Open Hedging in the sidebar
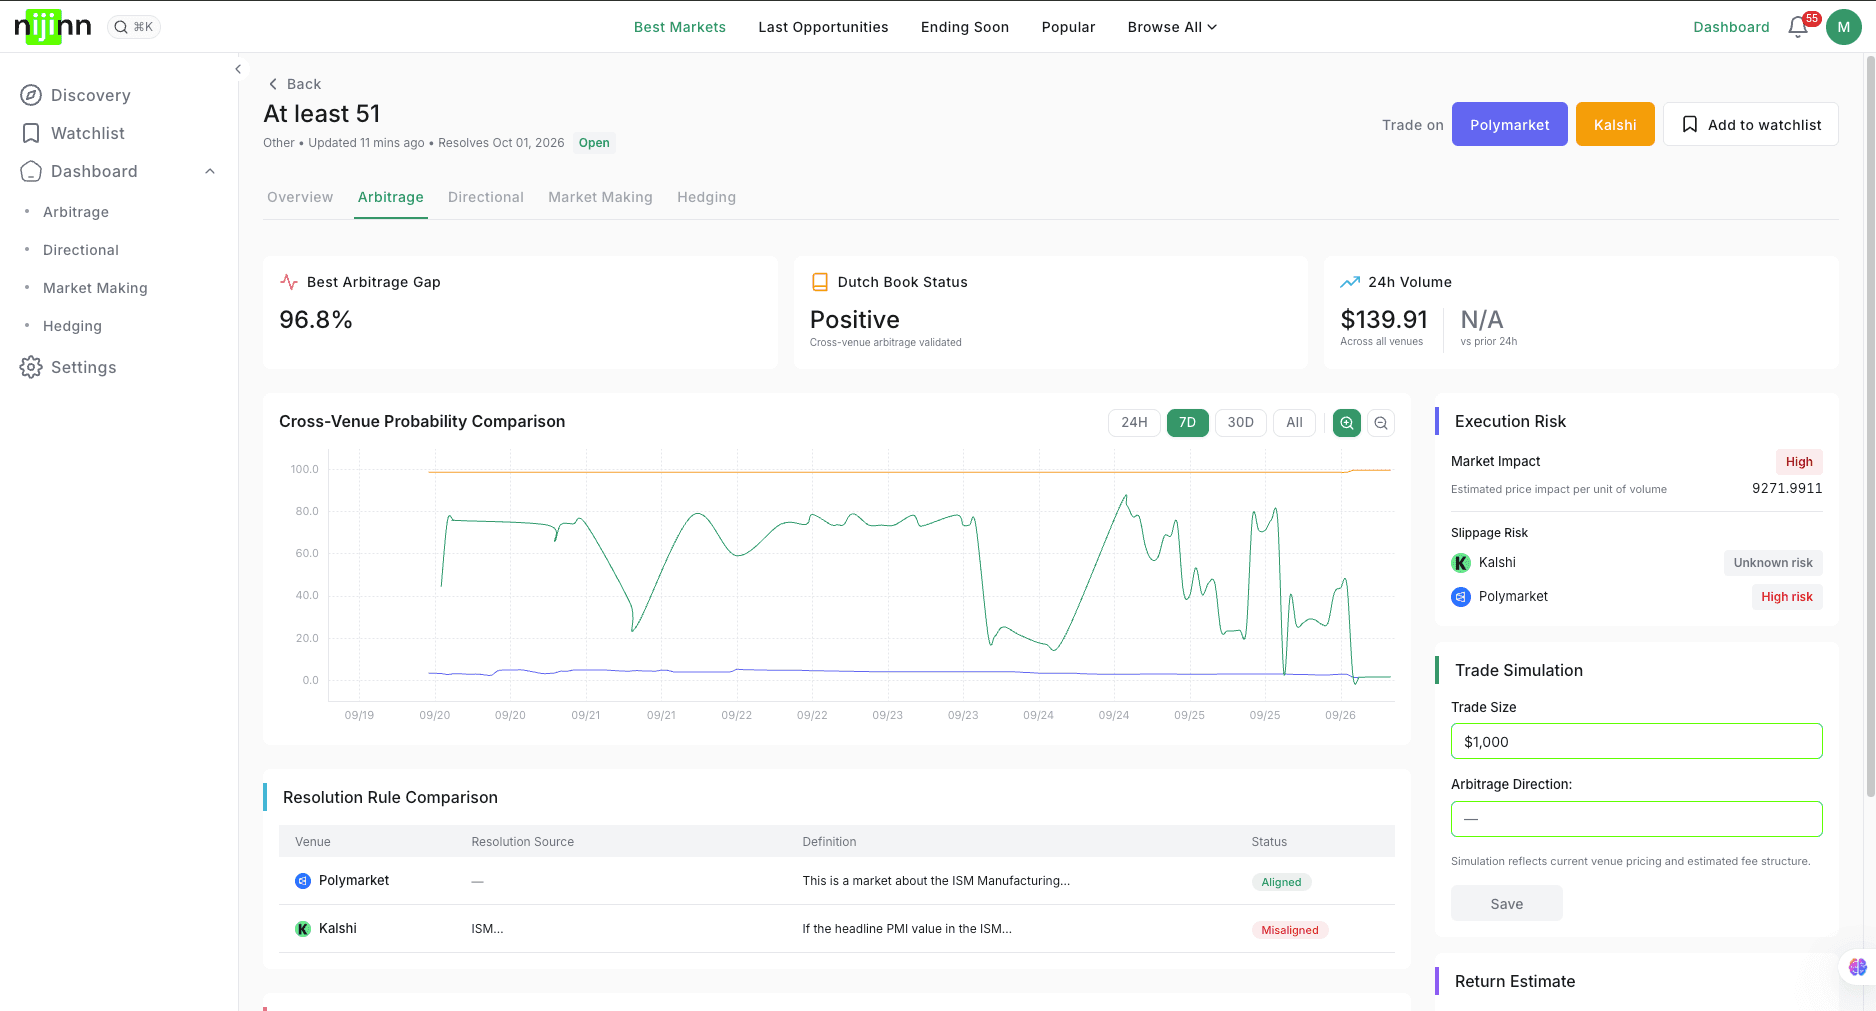The image size is (1876, 1011). [72, 326]
